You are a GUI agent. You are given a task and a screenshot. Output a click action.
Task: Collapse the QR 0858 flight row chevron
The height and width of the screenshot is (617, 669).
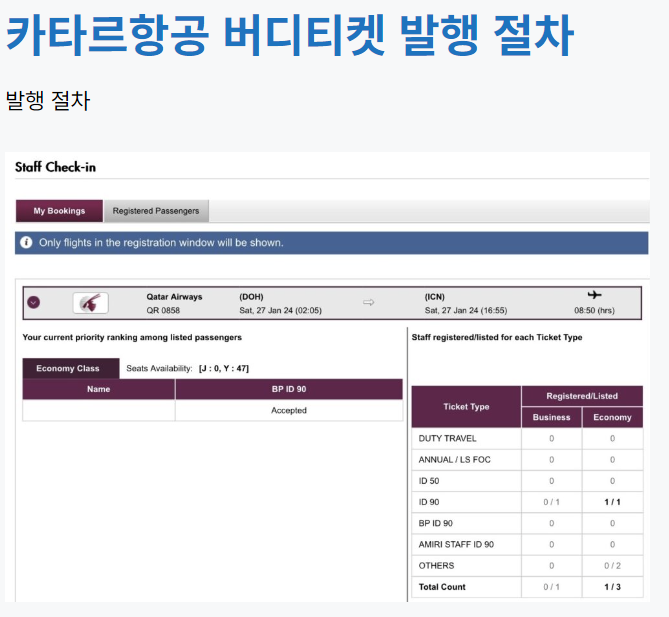point(34,303)
